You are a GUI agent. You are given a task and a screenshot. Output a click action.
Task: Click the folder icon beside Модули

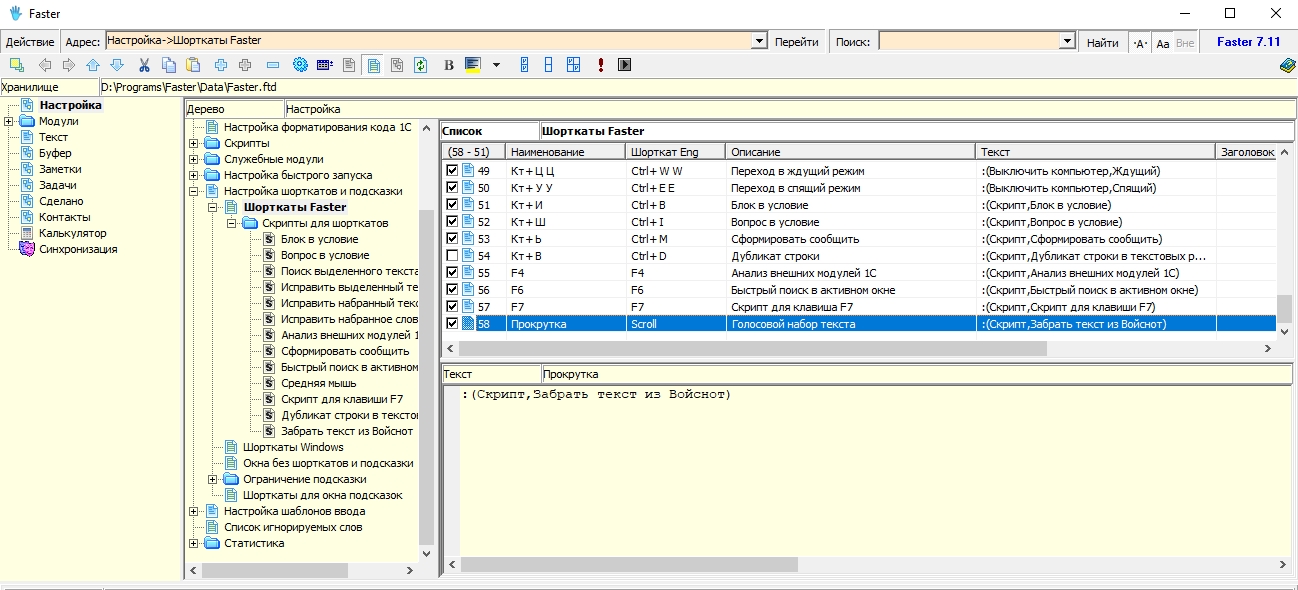tap(27, 121)
